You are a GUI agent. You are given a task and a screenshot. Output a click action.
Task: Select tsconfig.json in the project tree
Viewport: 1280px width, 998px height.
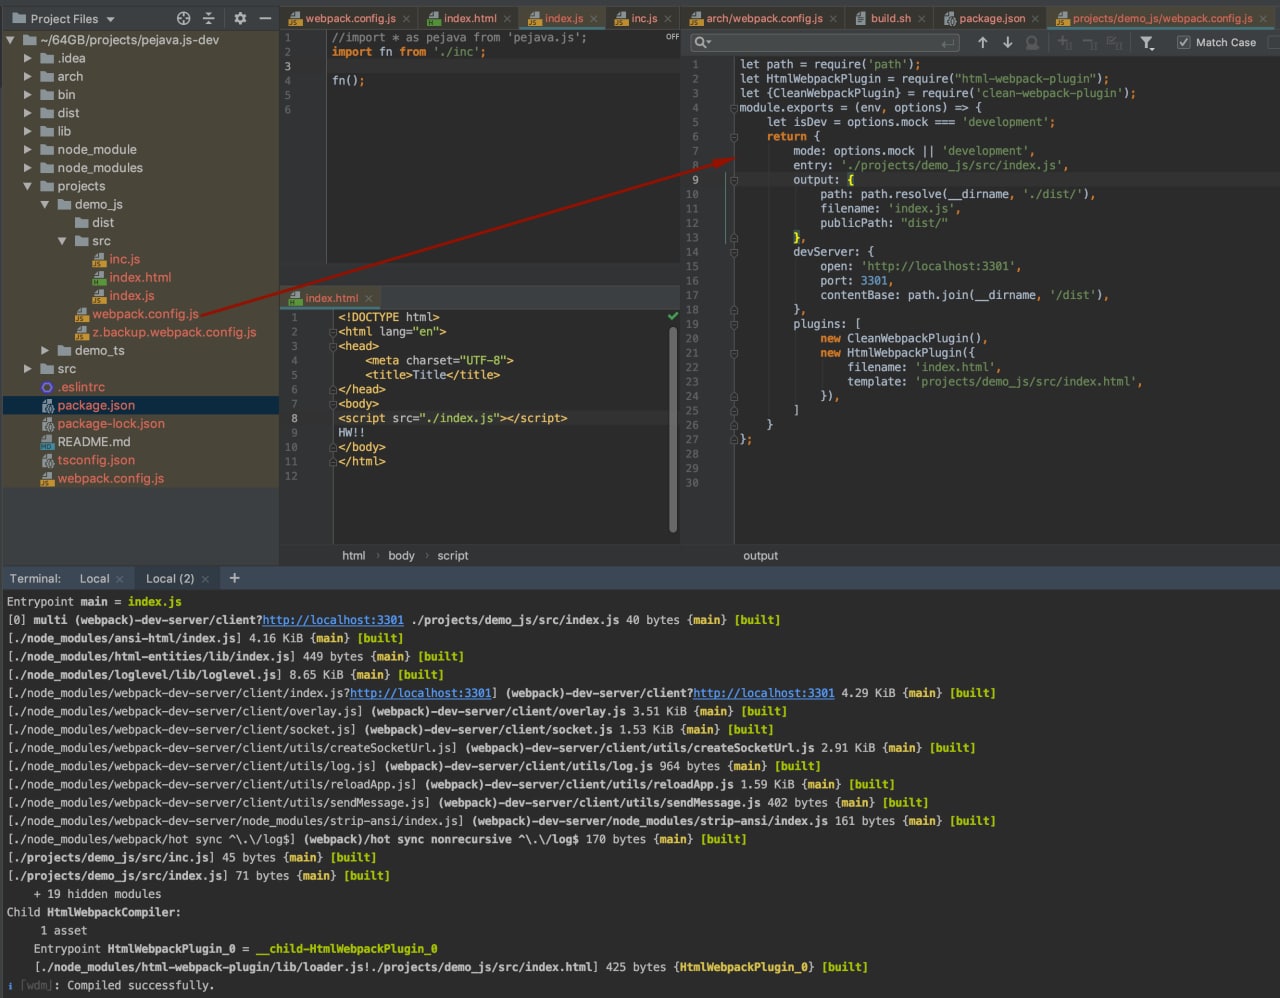tap(96, 460)
